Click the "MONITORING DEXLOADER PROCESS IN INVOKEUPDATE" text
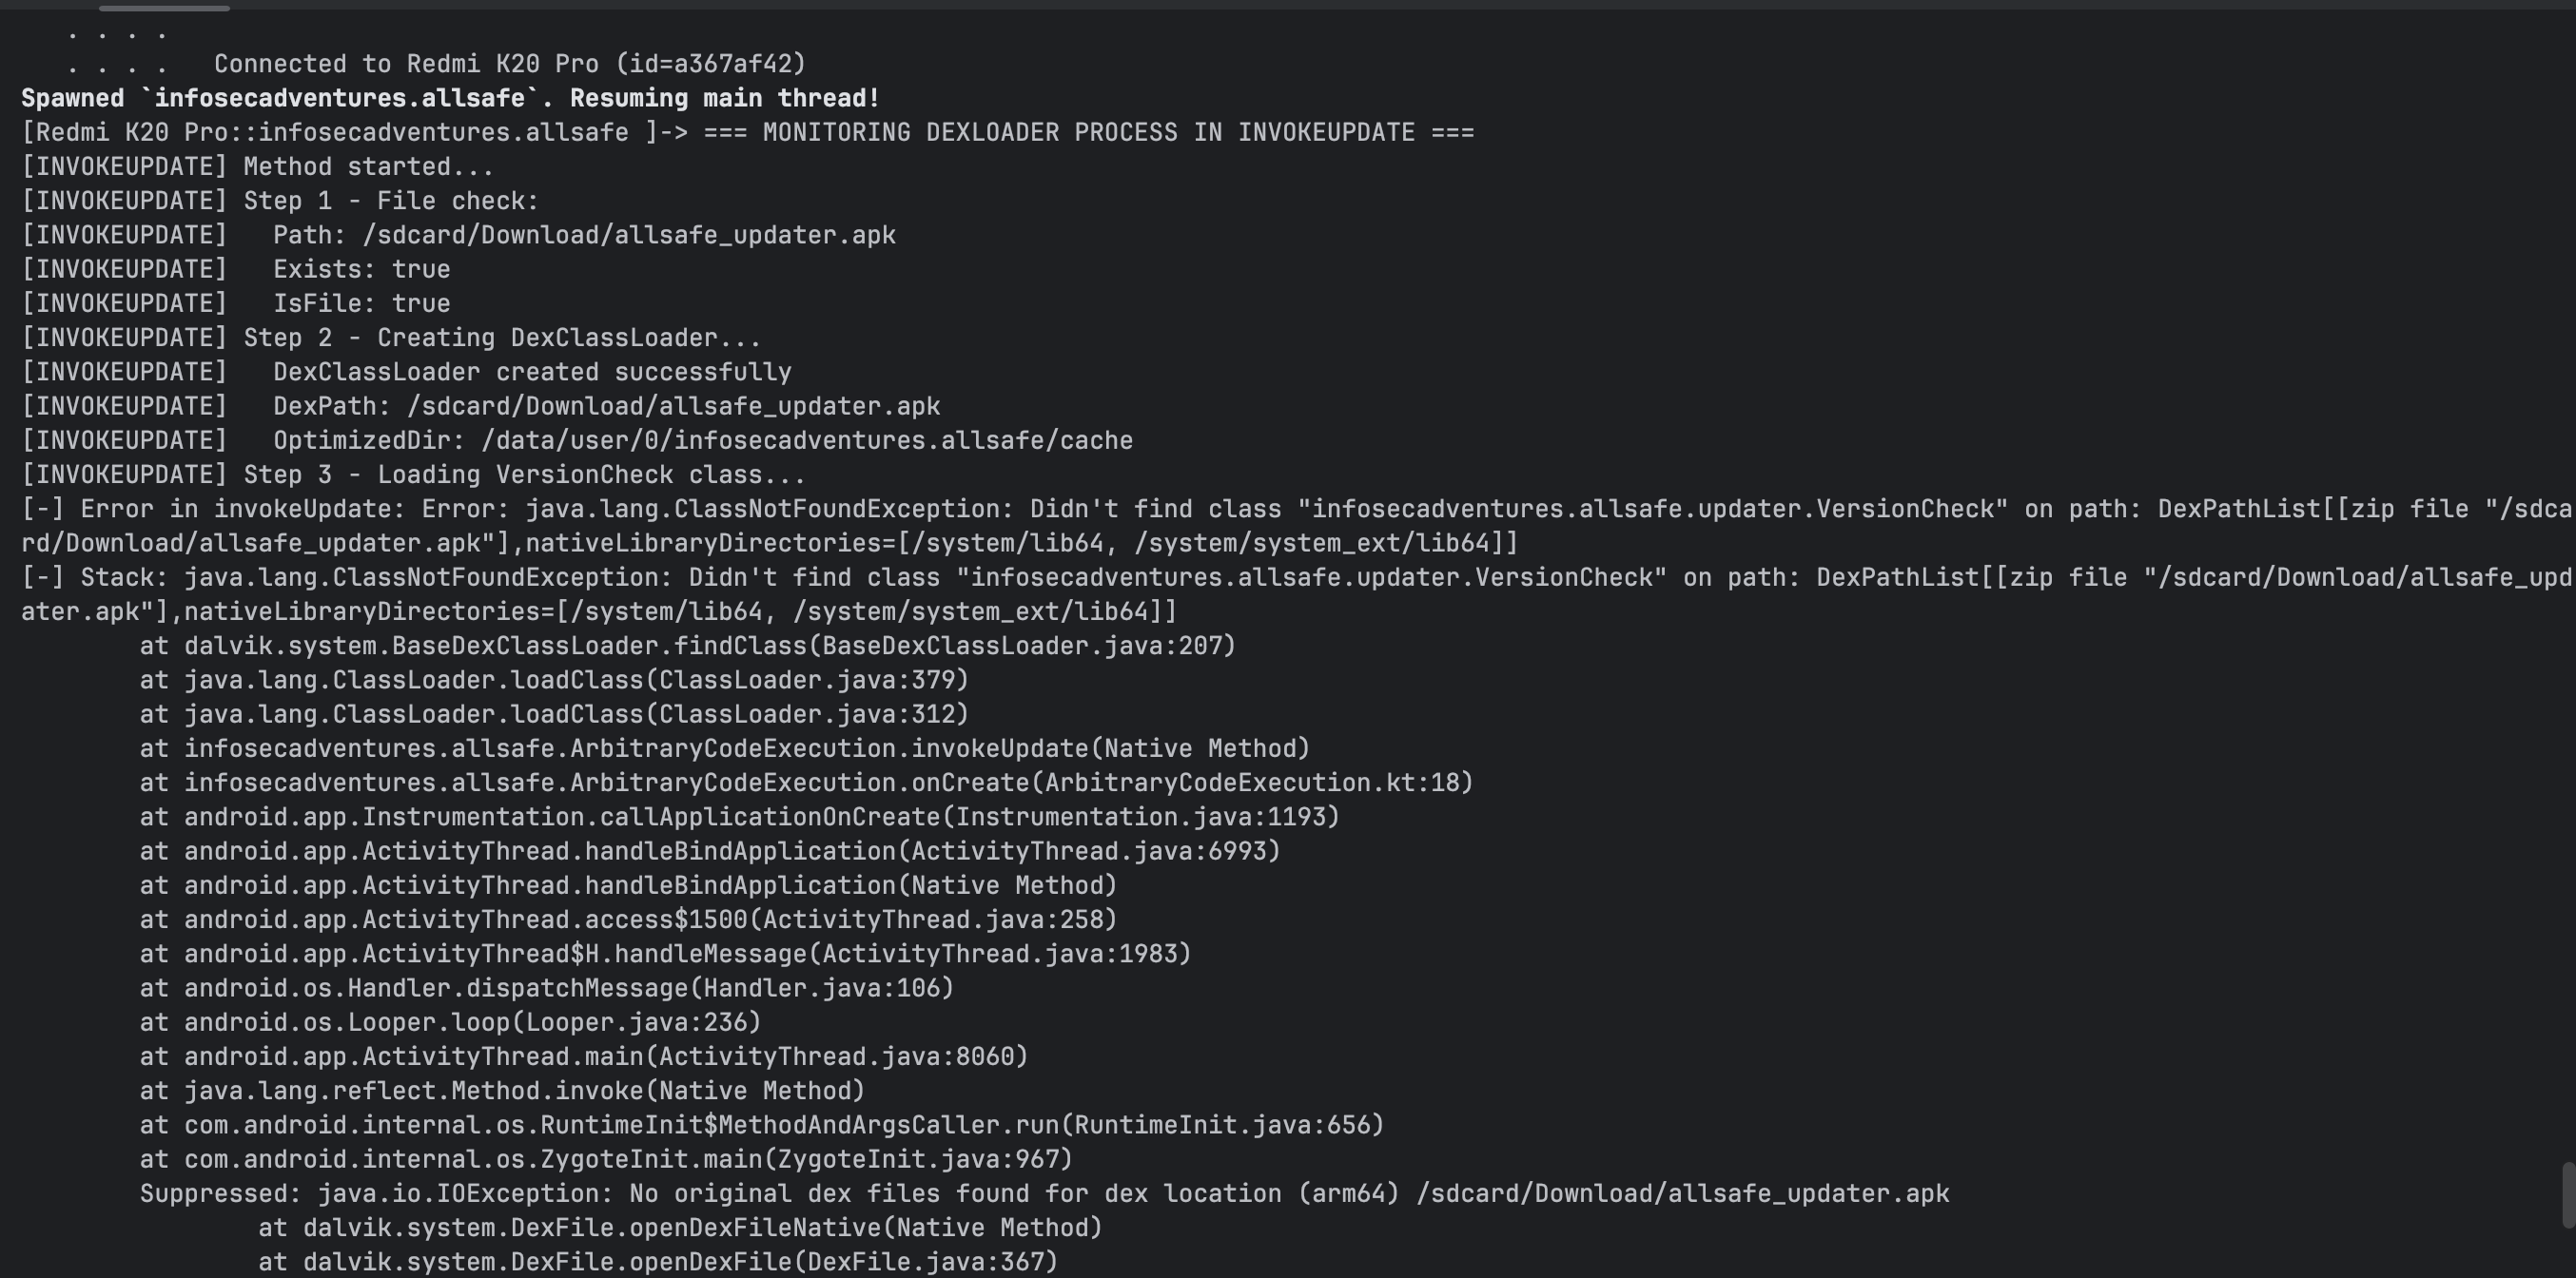Viewport: 2576px width, 1278px height. [1088, 132]
